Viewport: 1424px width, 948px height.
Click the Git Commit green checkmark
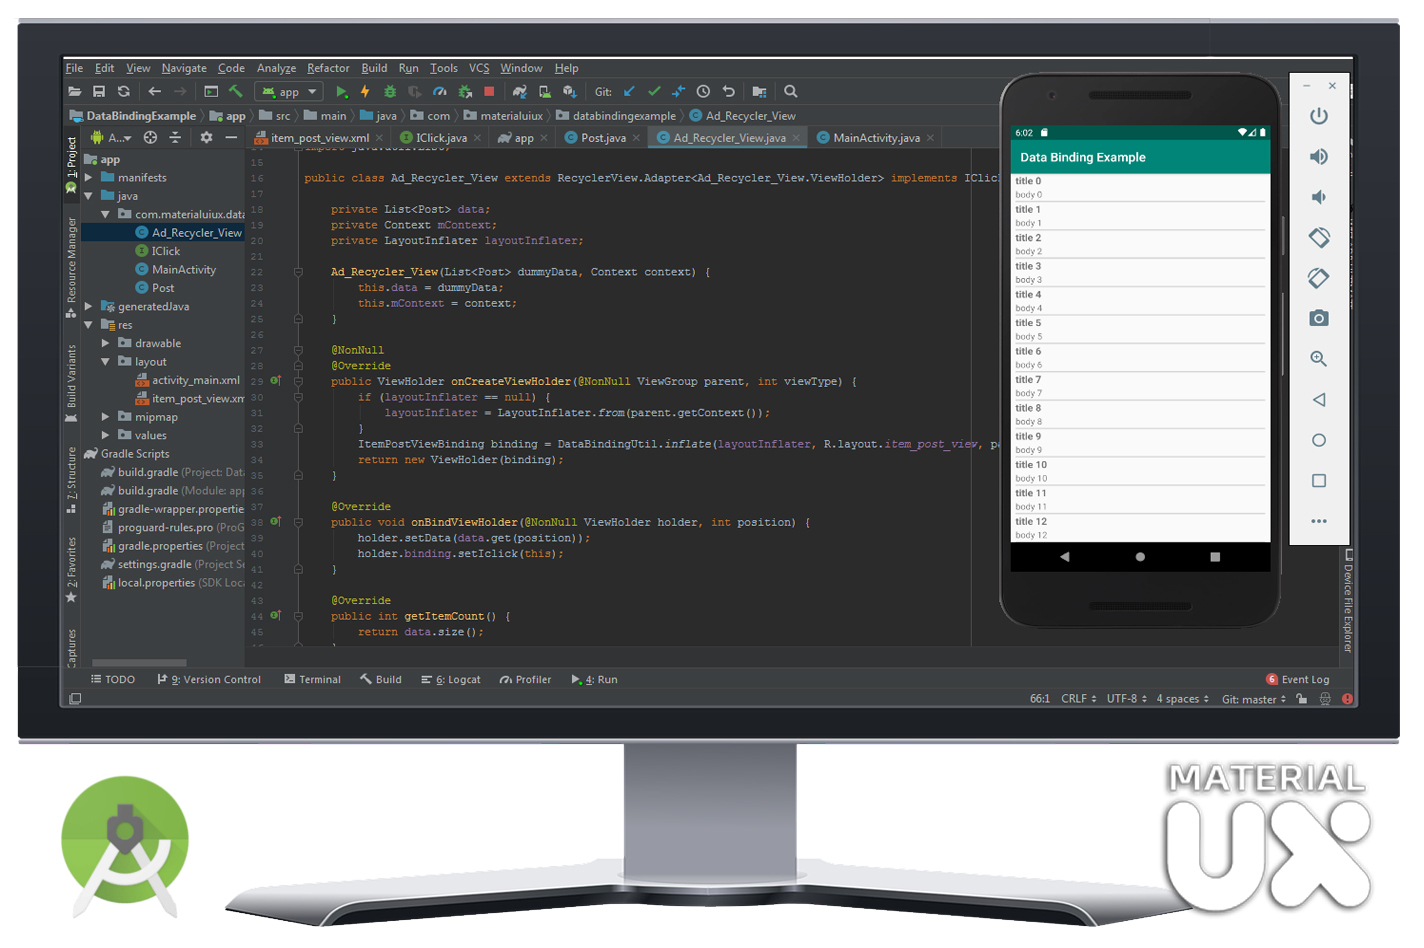(x=654, y=92)
